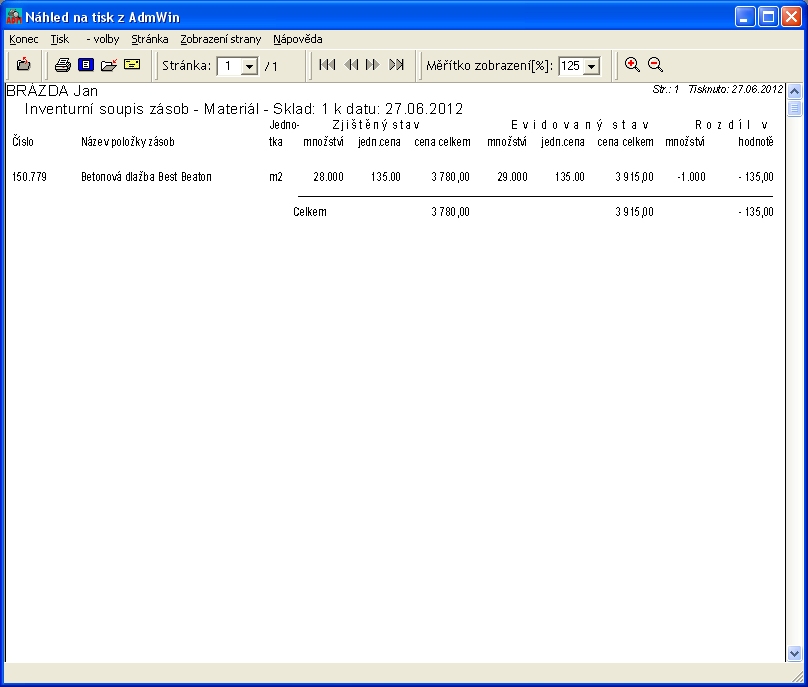Click the blue document page icon

tap(86, 65)
